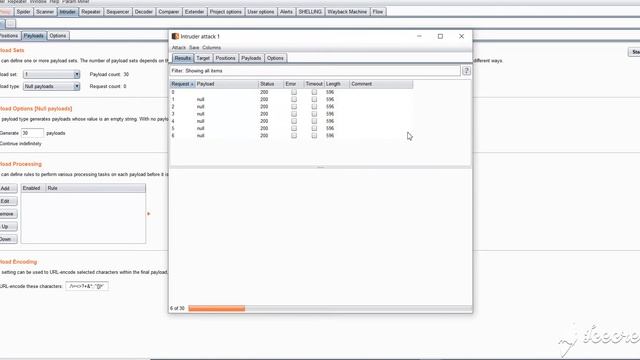Select the 200 status in request row 5
This screenshot has height=360, width=640.
point(264,128)
